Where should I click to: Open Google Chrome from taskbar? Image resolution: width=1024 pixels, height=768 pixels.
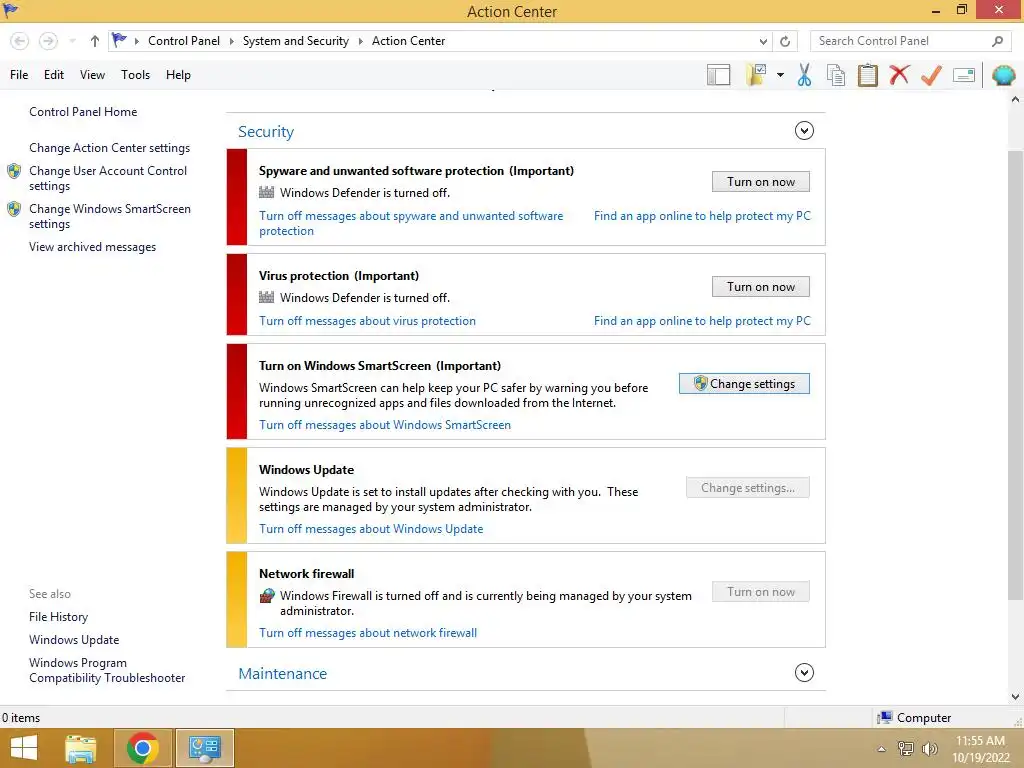point(142,748)
